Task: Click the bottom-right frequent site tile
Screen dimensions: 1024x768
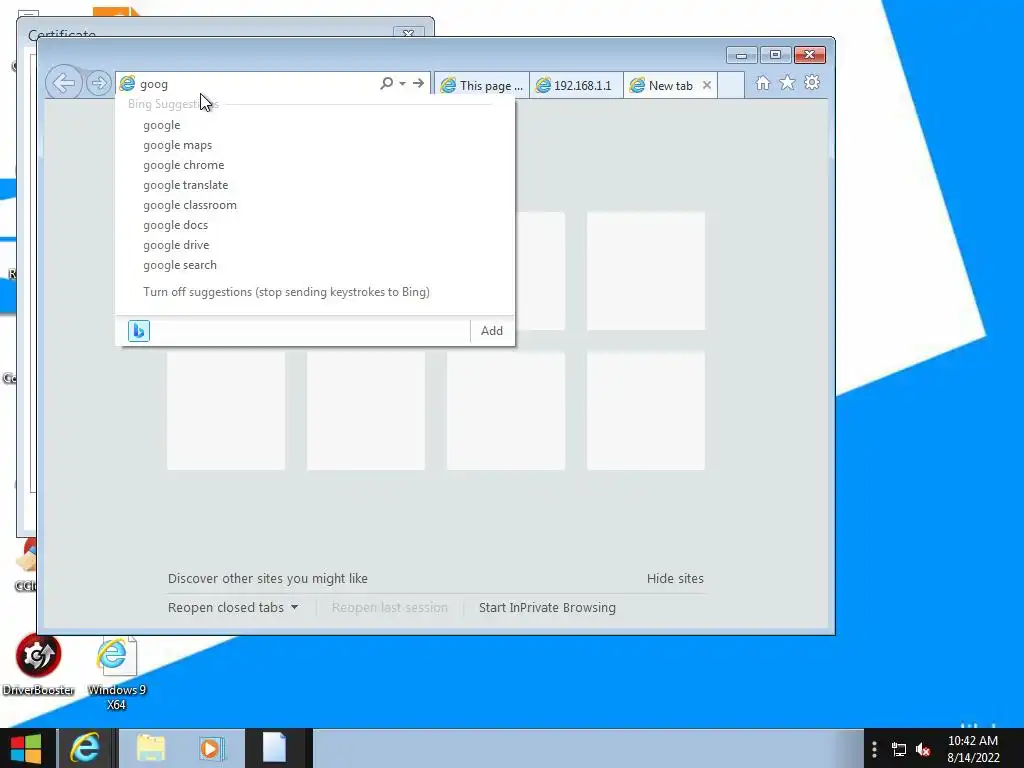Action: (x=646, y=411)
